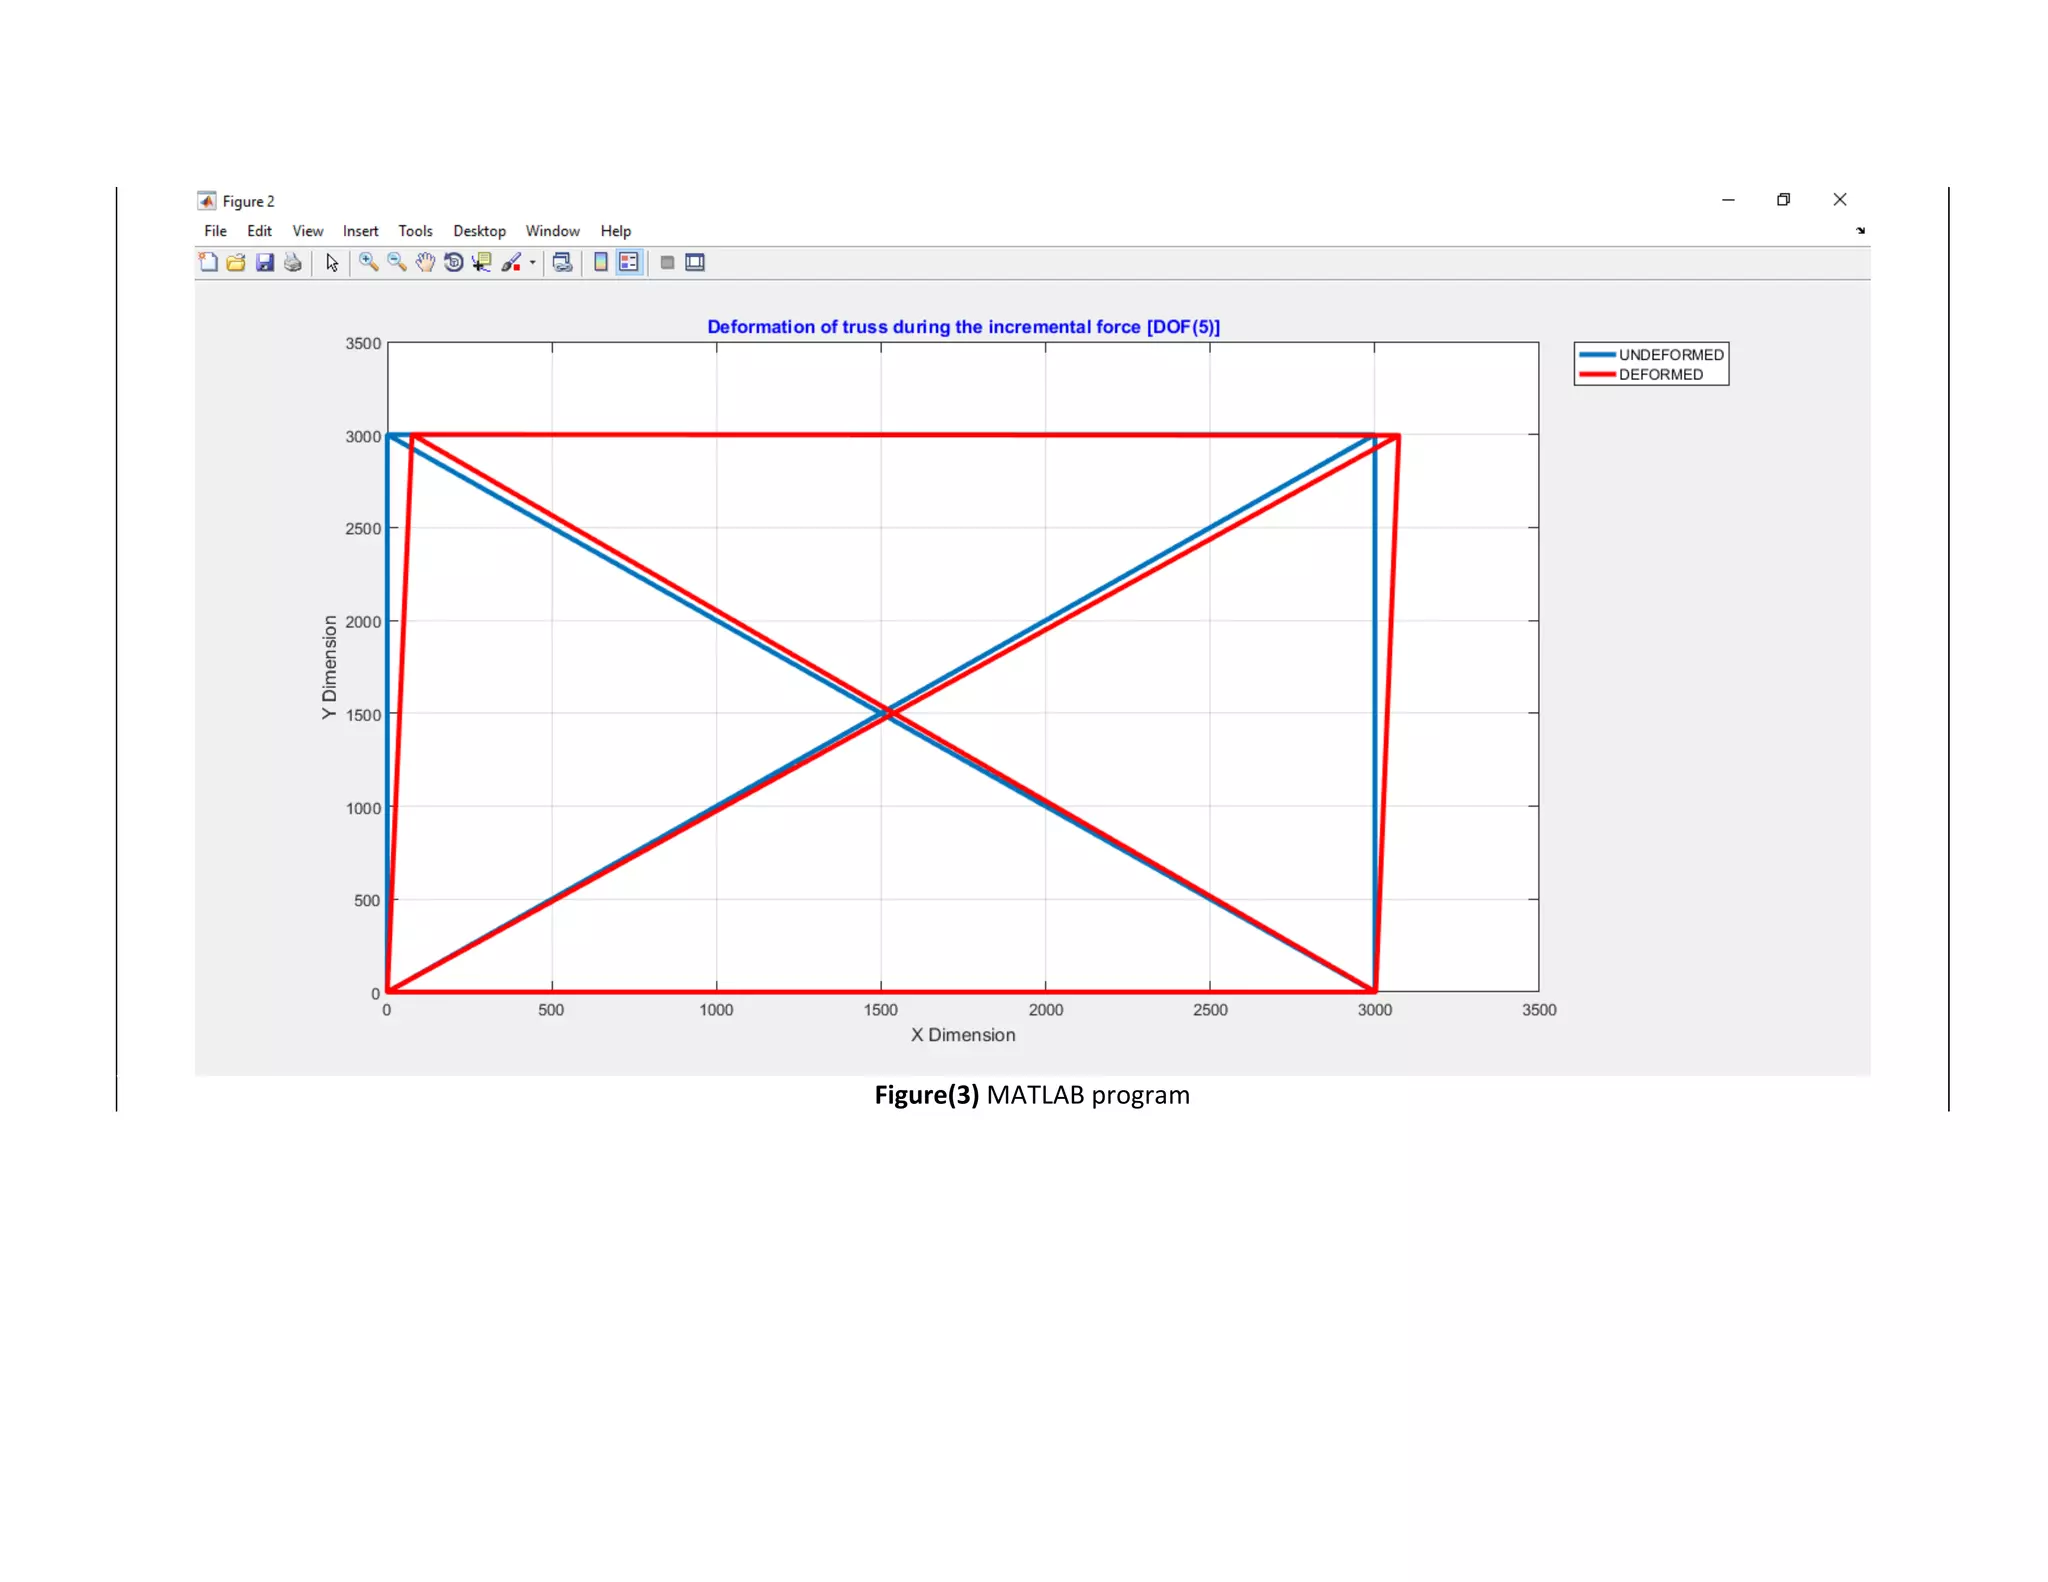Select the Edit Plot arrow tool

[332, 262]
